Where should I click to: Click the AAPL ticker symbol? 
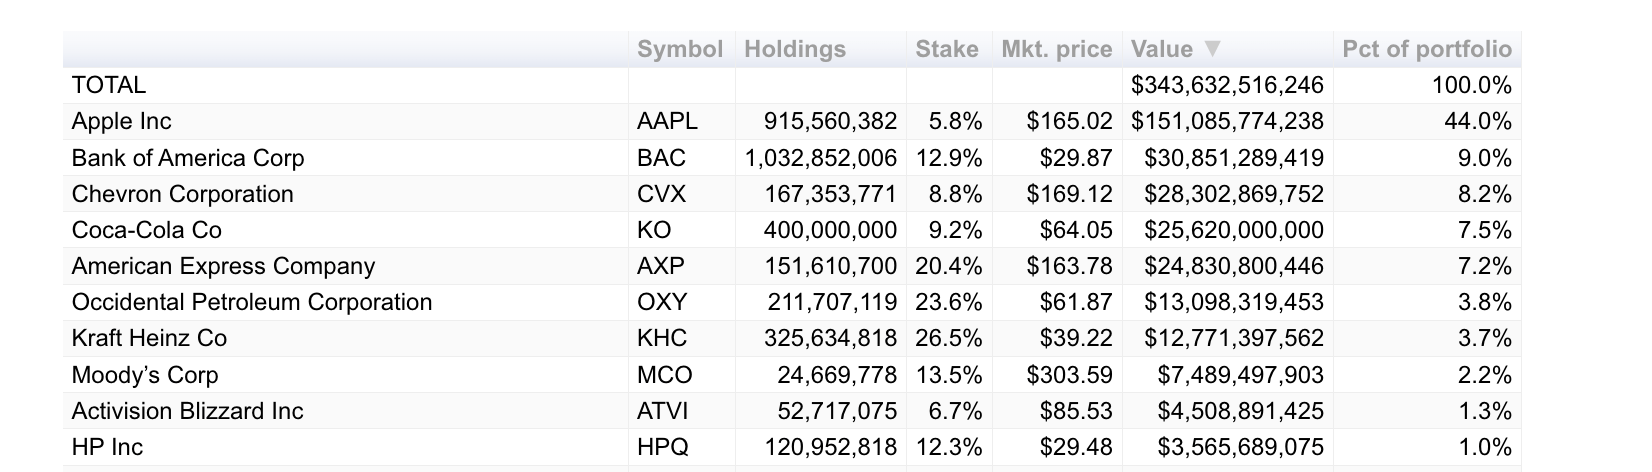[x=666, y=121]
